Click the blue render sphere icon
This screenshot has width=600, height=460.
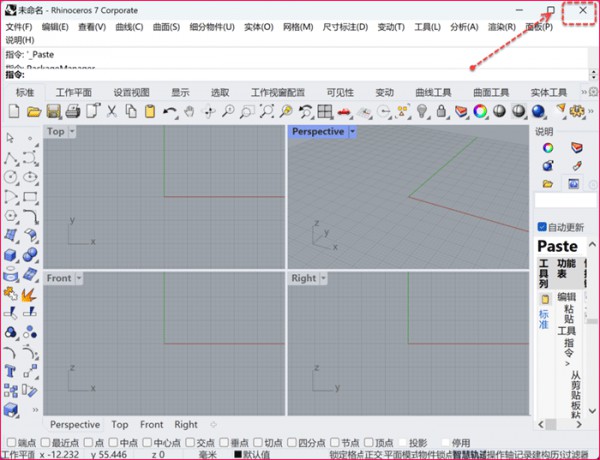pos(538,111)
